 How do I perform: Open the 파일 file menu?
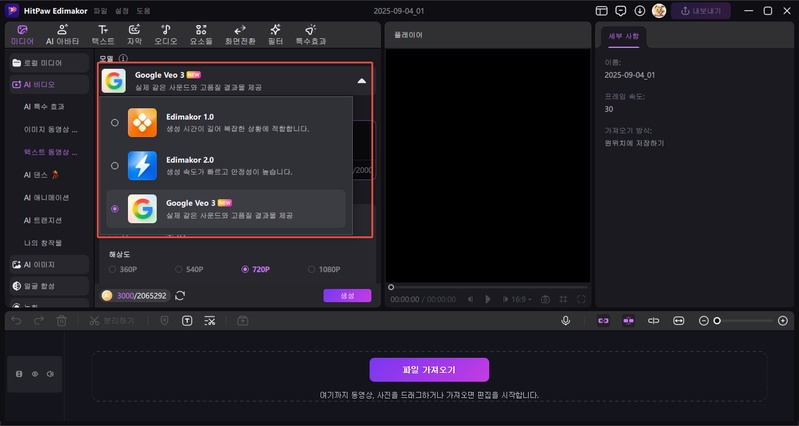pos(100,11)
